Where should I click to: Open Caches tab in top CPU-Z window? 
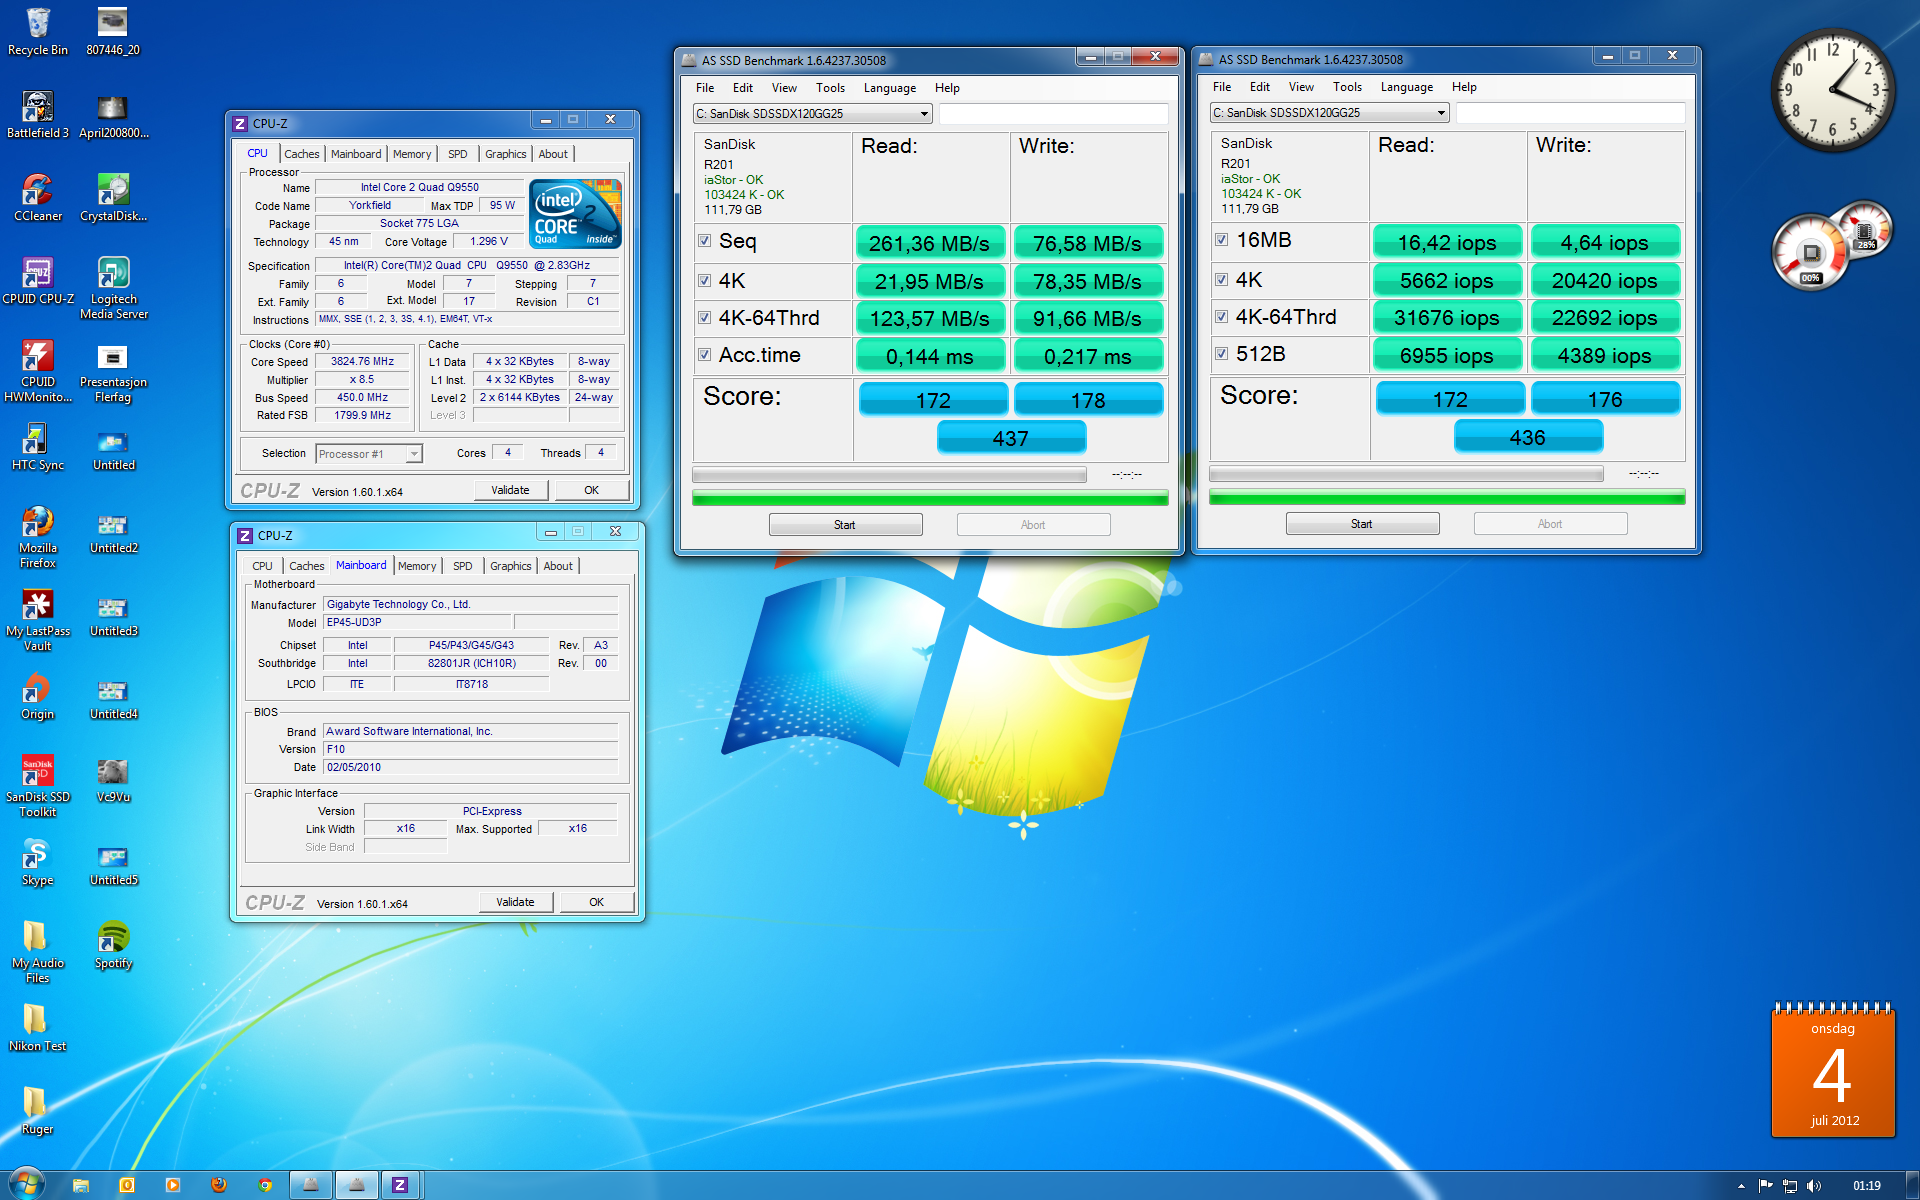[x=301, y=154]
